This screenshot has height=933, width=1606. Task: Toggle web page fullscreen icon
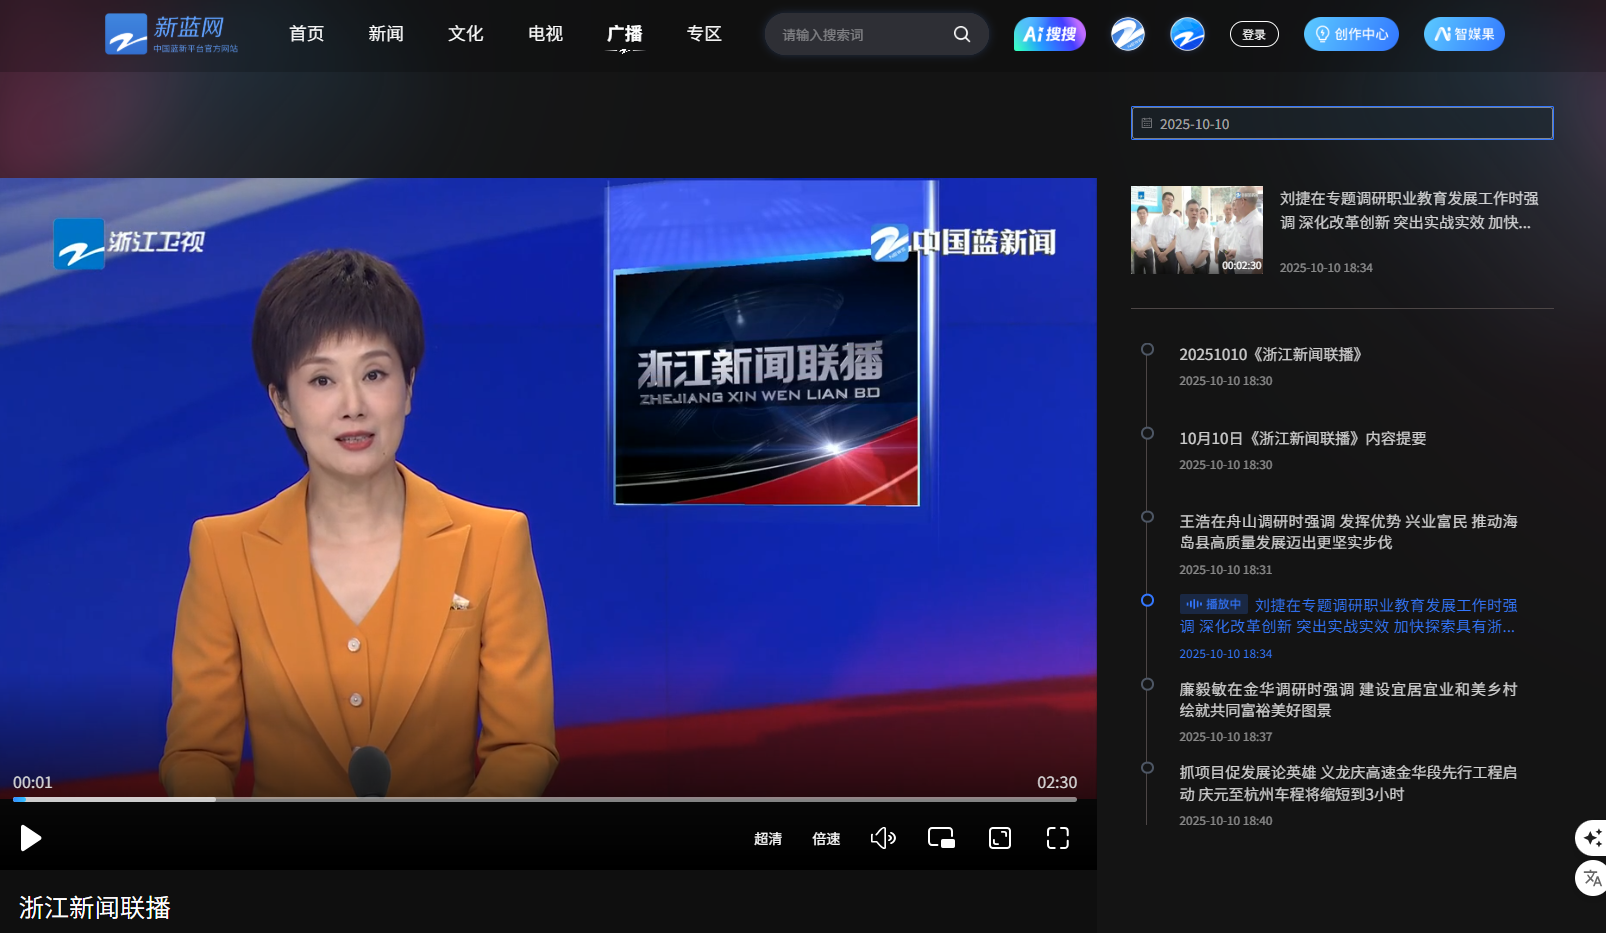pyautogui.click(x=1000, y=838)
